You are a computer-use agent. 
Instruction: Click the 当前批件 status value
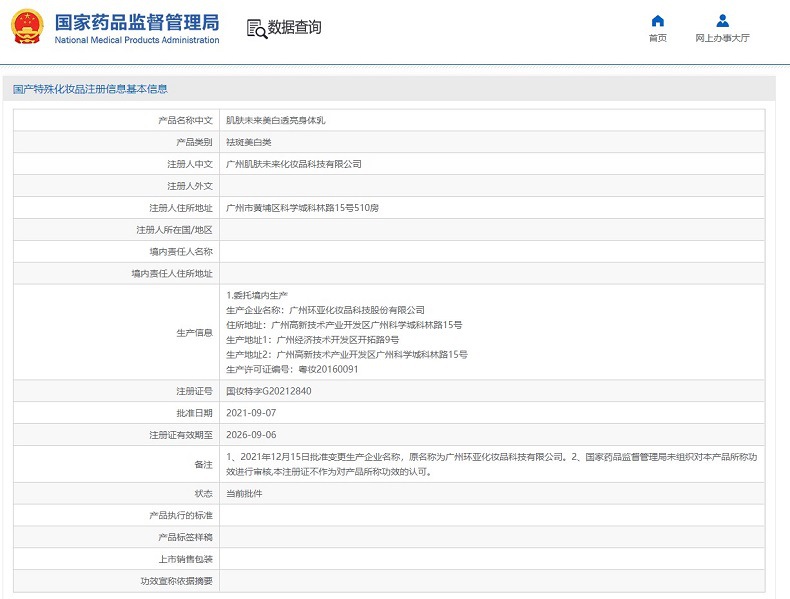click(x=243, y=494)
